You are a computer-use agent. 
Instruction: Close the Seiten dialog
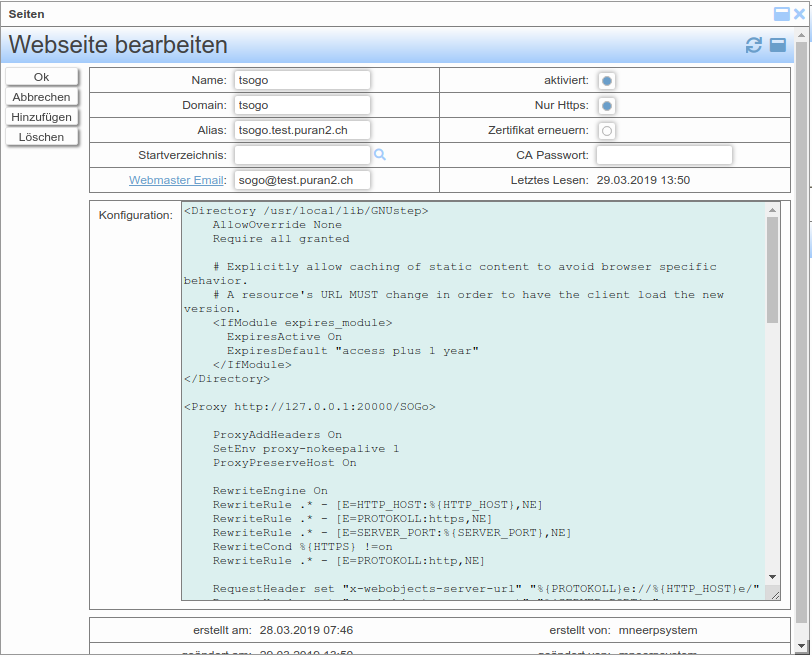[799, 14]
